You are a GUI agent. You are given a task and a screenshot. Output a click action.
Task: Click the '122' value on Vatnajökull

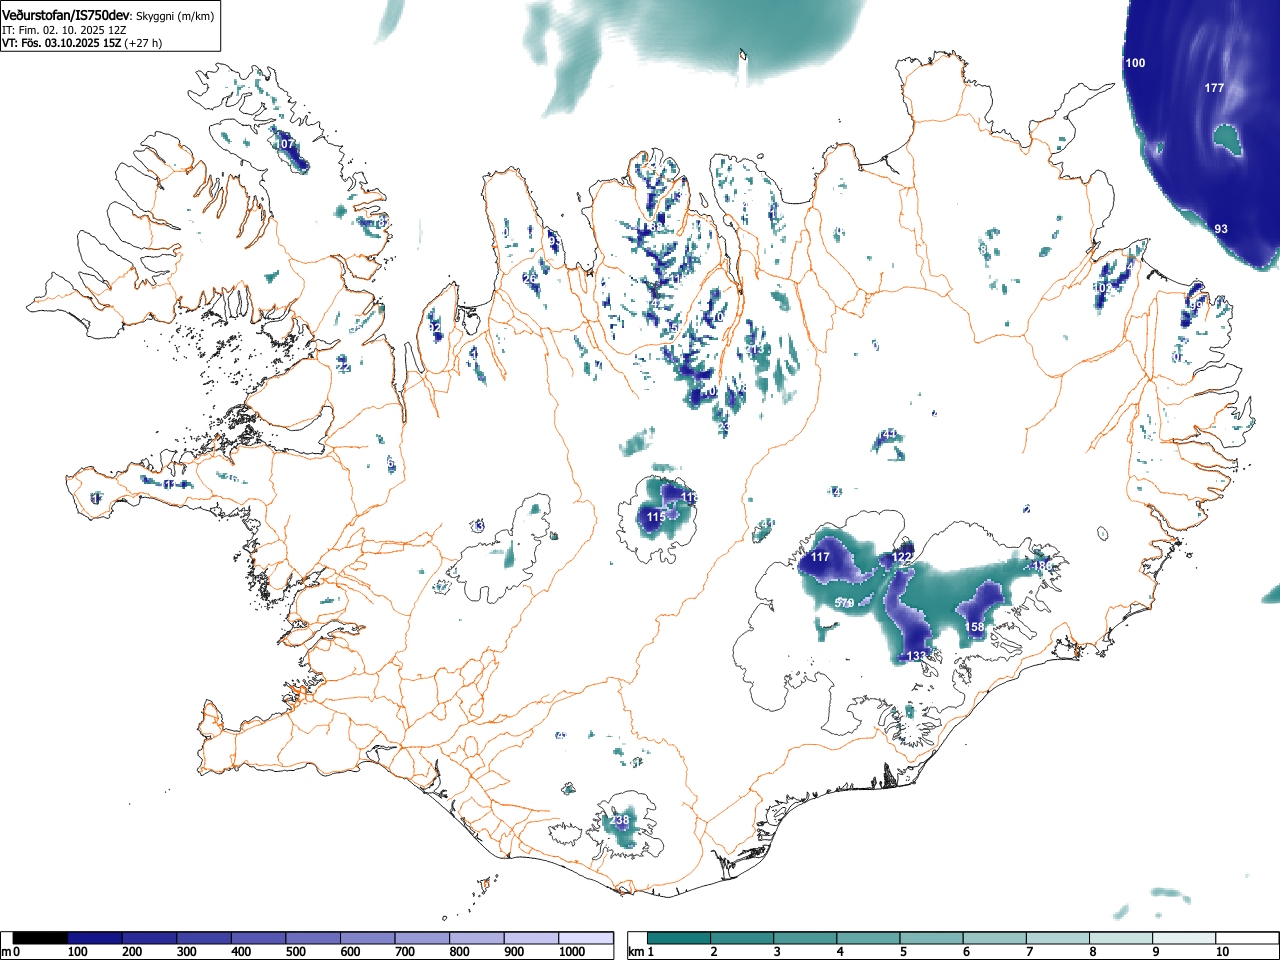click(x=902, y=557)
